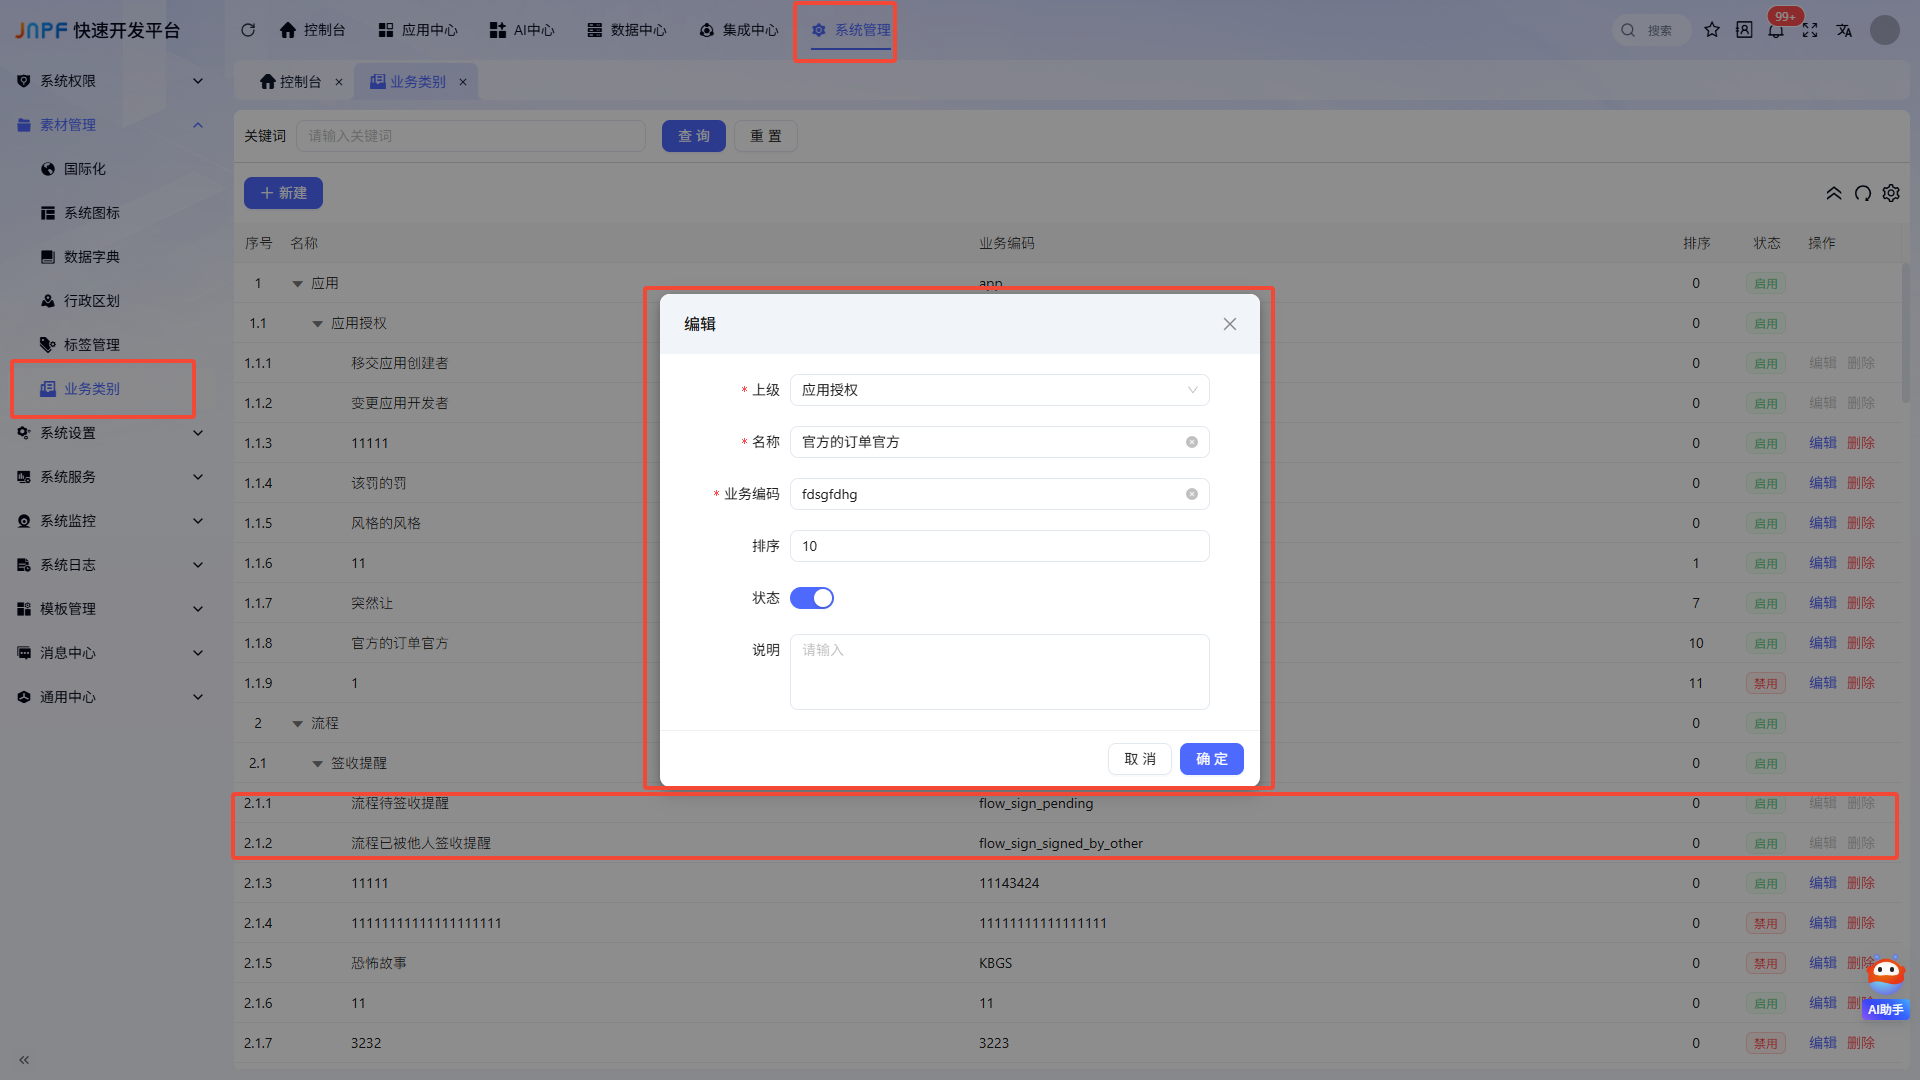Open the 数据中心 top menu
Viewport: 1920px width, 1080px height.
point(626,30)
